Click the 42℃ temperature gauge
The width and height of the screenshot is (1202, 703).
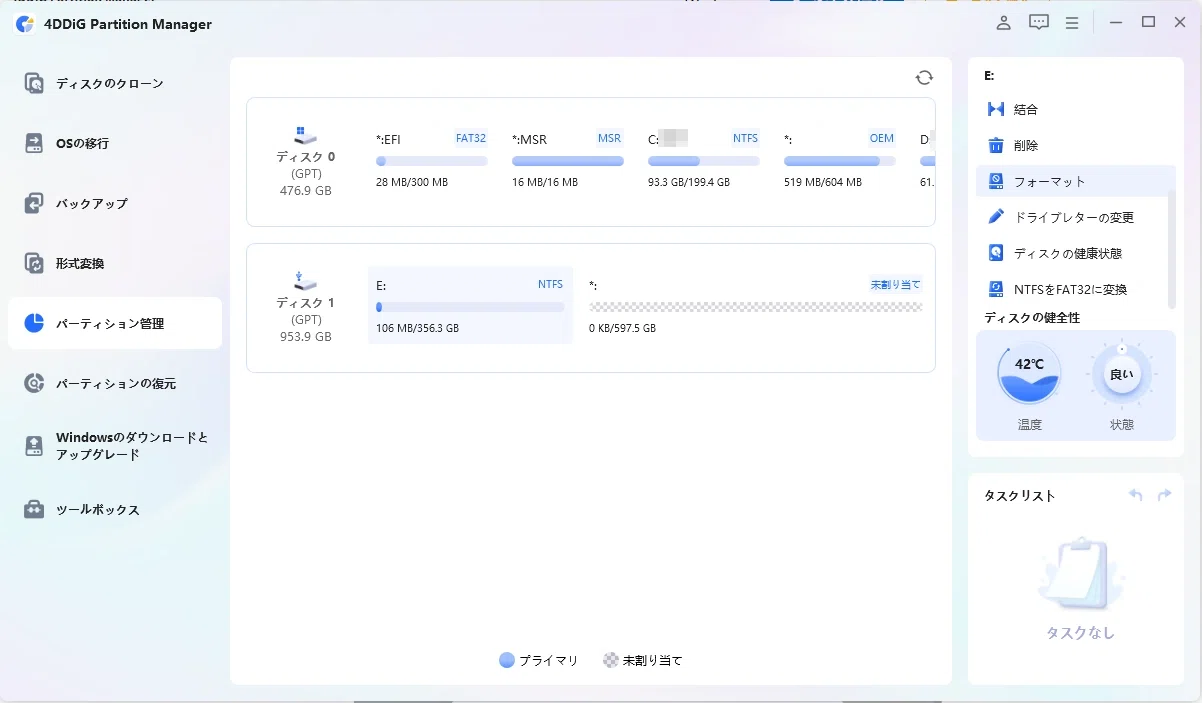click(1029, 373)
